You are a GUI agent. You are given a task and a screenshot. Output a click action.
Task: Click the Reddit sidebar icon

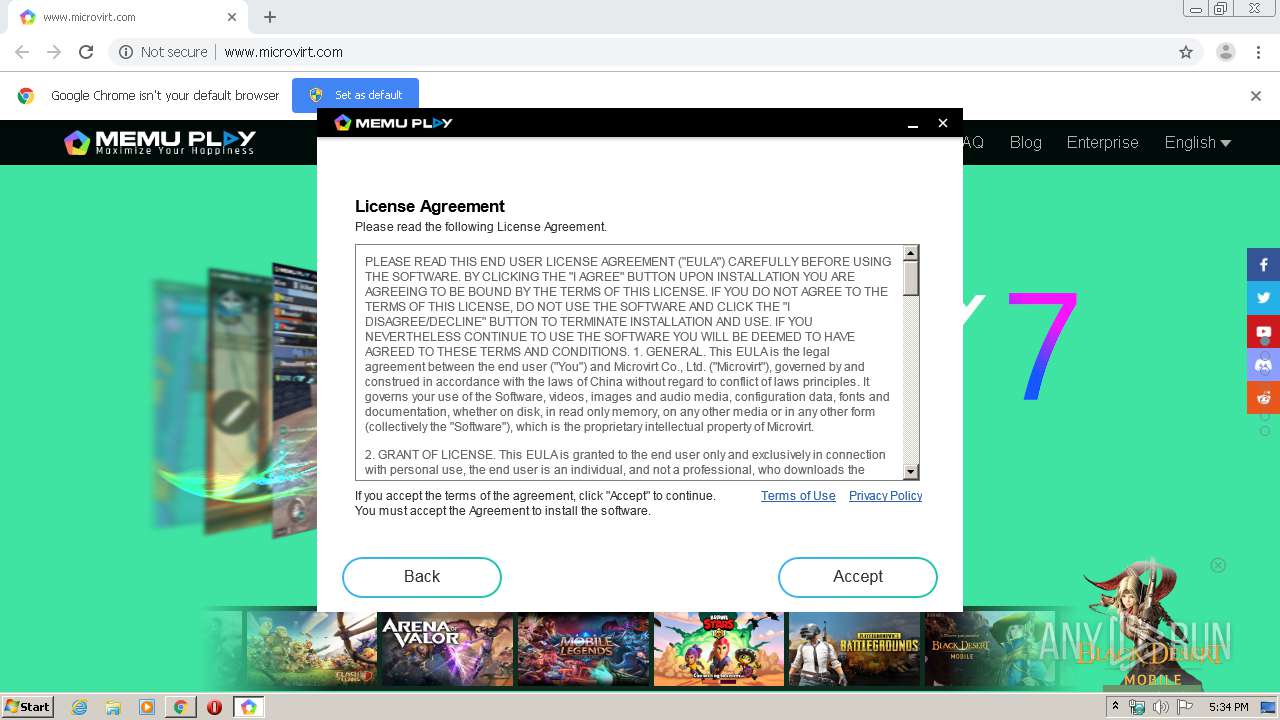(1263, 397)
